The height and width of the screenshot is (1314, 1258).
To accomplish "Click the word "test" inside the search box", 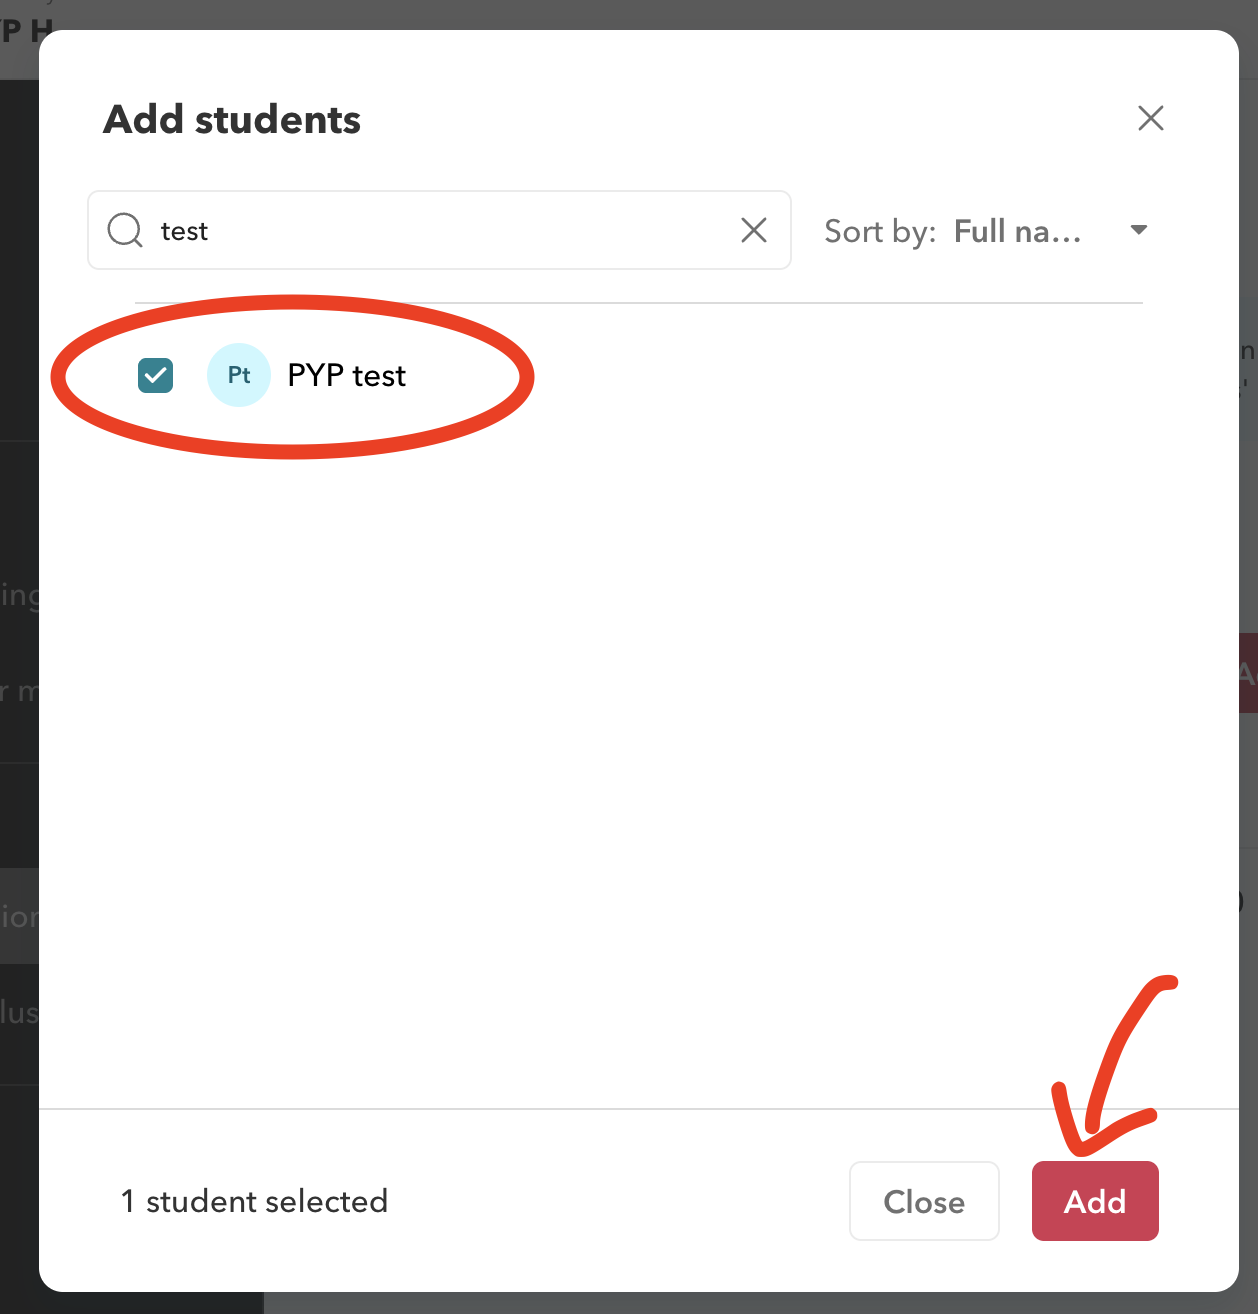I will (x=184, y=230).
